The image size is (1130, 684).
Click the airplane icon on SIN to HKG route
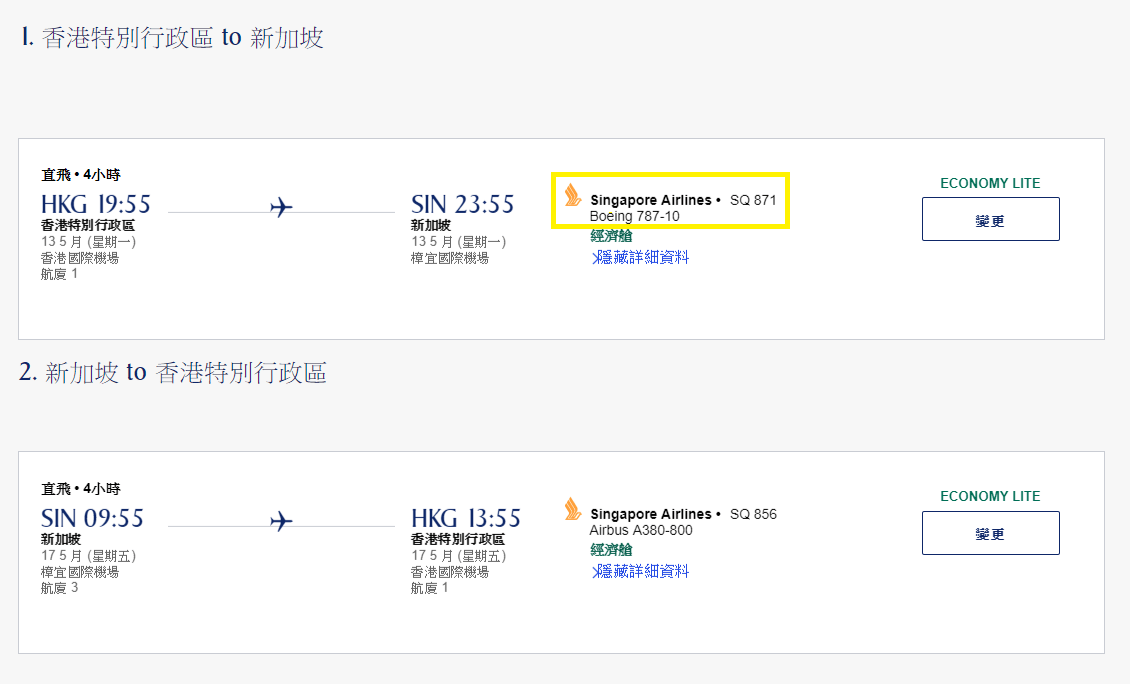pyautogui.click(x=281, y=521)
